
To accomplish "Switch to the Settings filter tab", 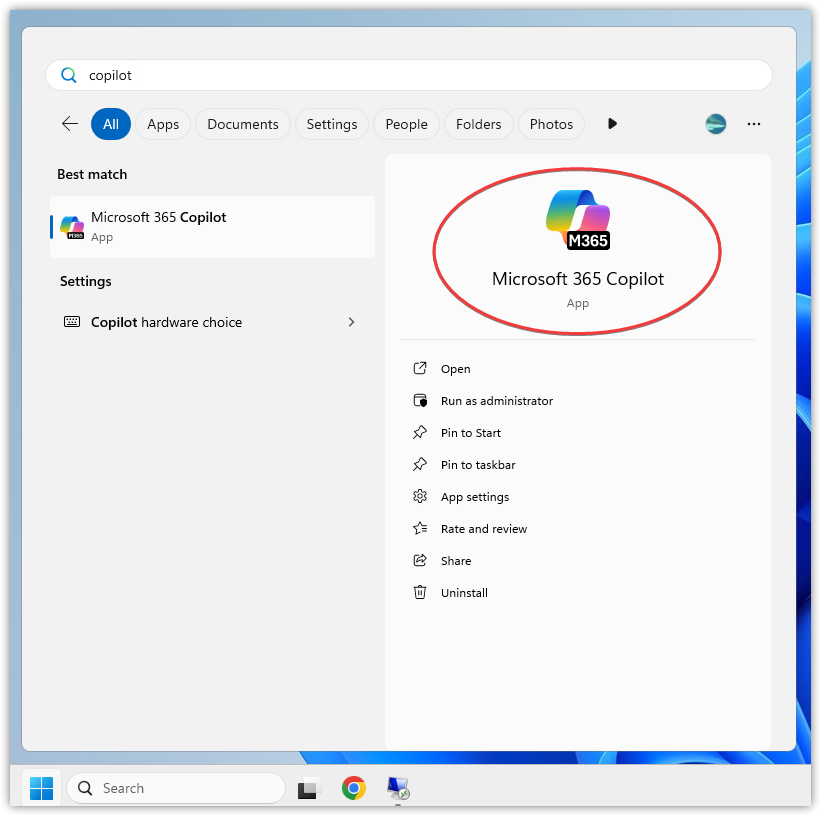I will [x=332, y=124].
